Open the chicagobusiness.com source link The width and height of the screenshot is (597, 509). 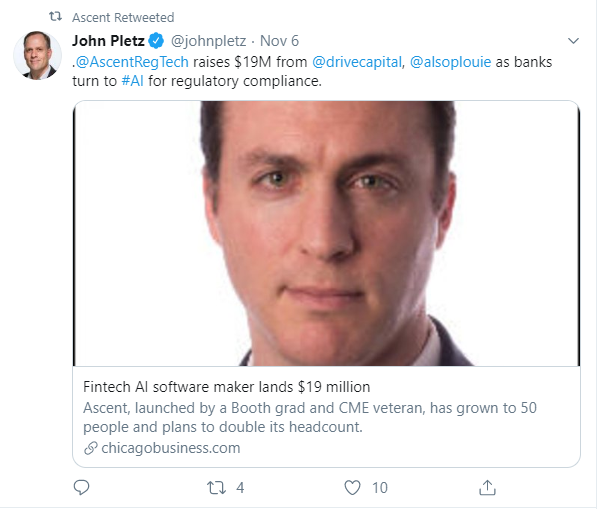pyautogui.click(x=171, y=448)
